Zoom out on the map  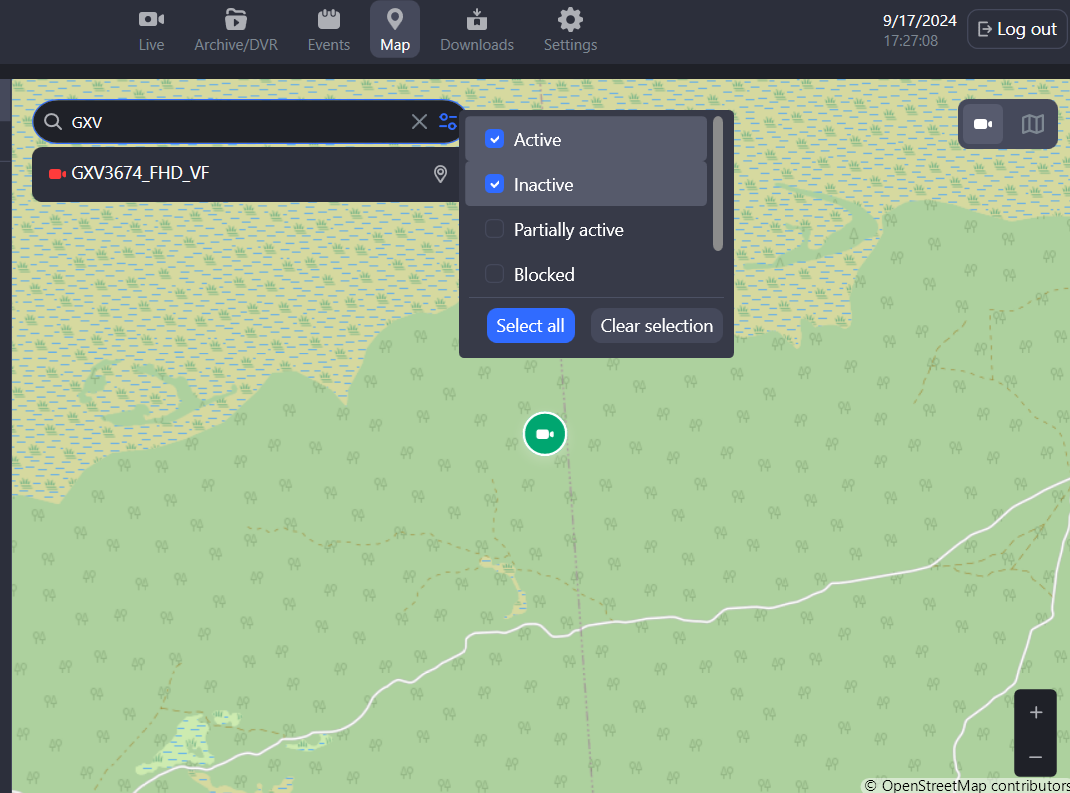[x=1035, y=757]
